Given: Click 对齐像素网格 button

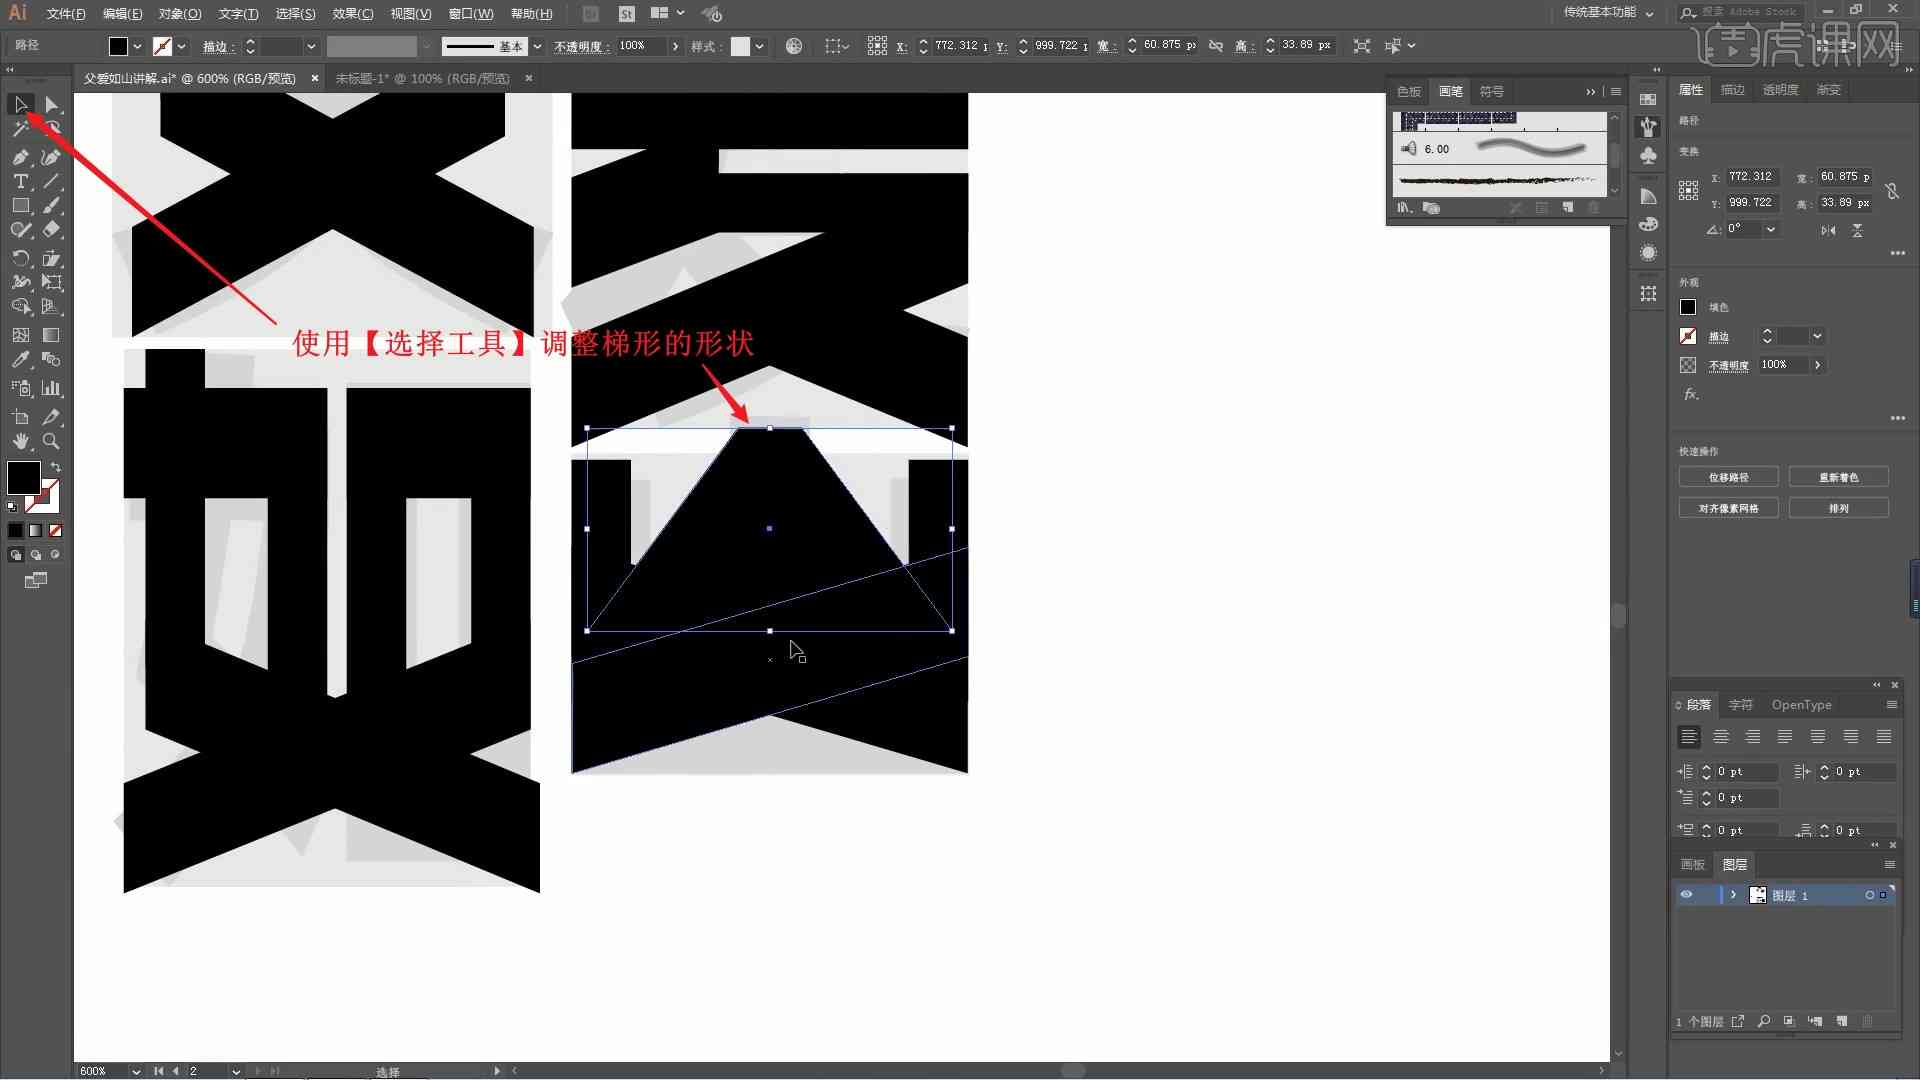Looking at the screenshot, I should [1729, 508].
